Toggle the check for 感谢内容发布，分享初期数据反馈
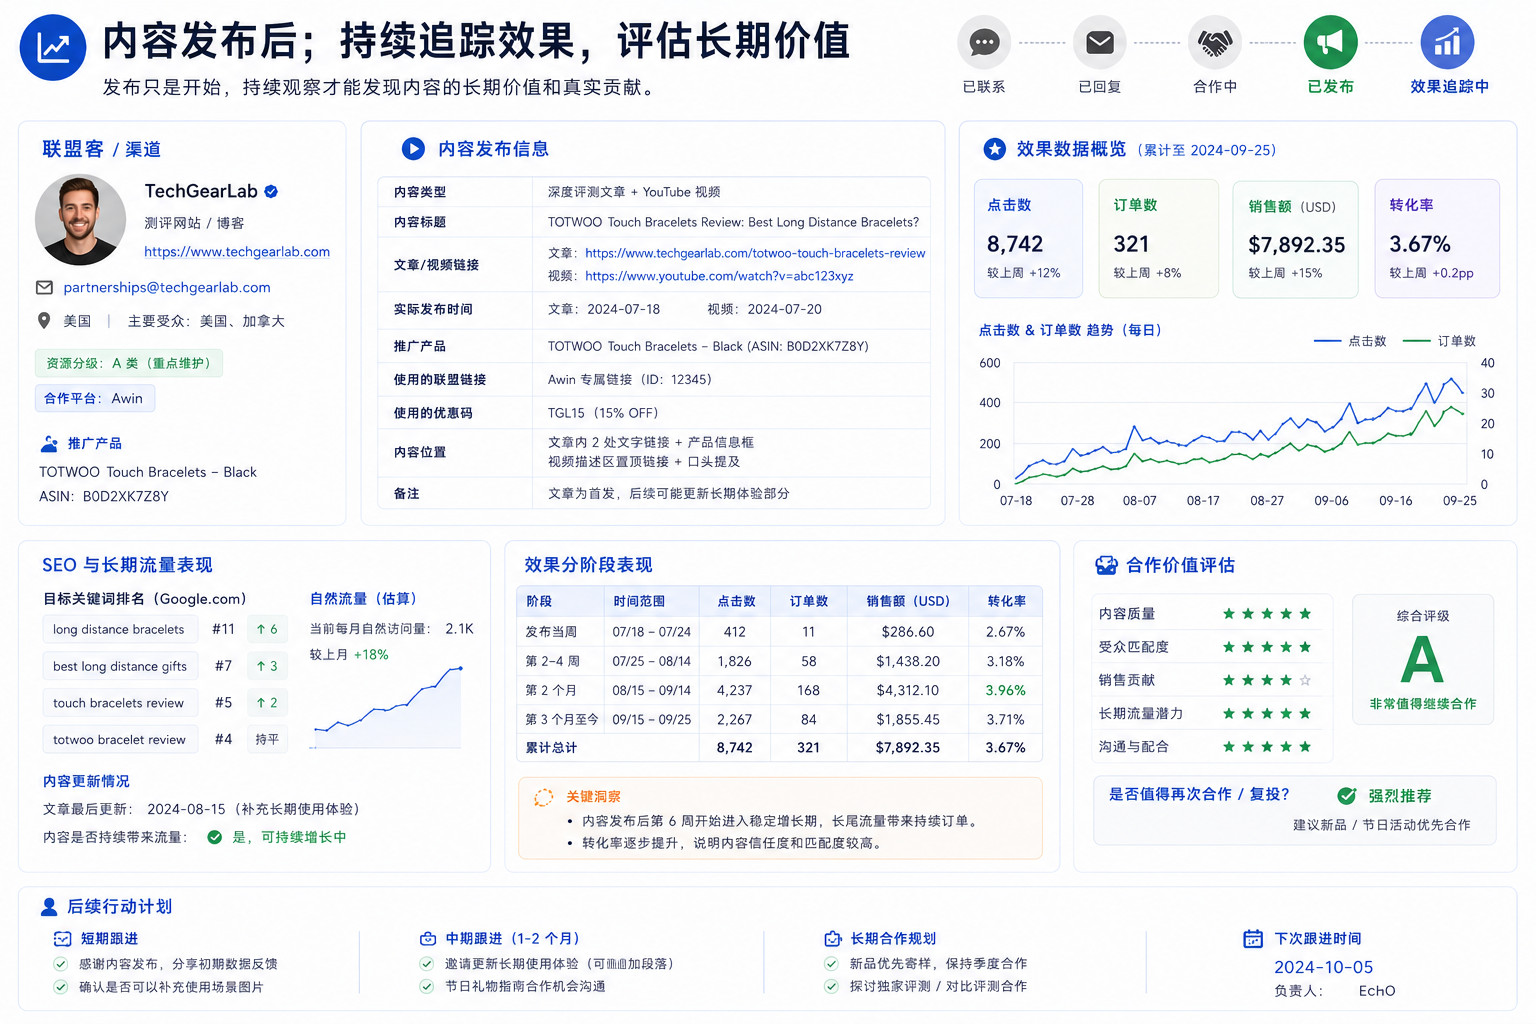1536x1024 pixels. pos(61,964)
